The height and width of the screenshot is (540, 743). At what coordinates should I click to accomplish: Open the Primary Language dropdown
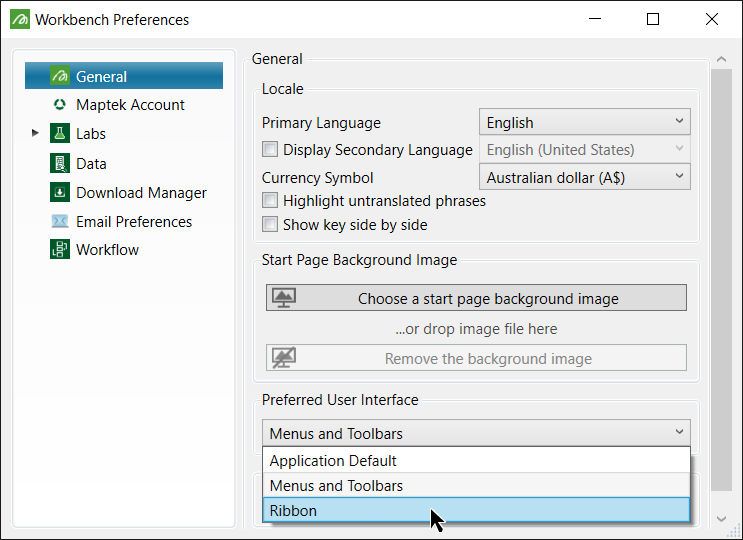click(585, 122)
